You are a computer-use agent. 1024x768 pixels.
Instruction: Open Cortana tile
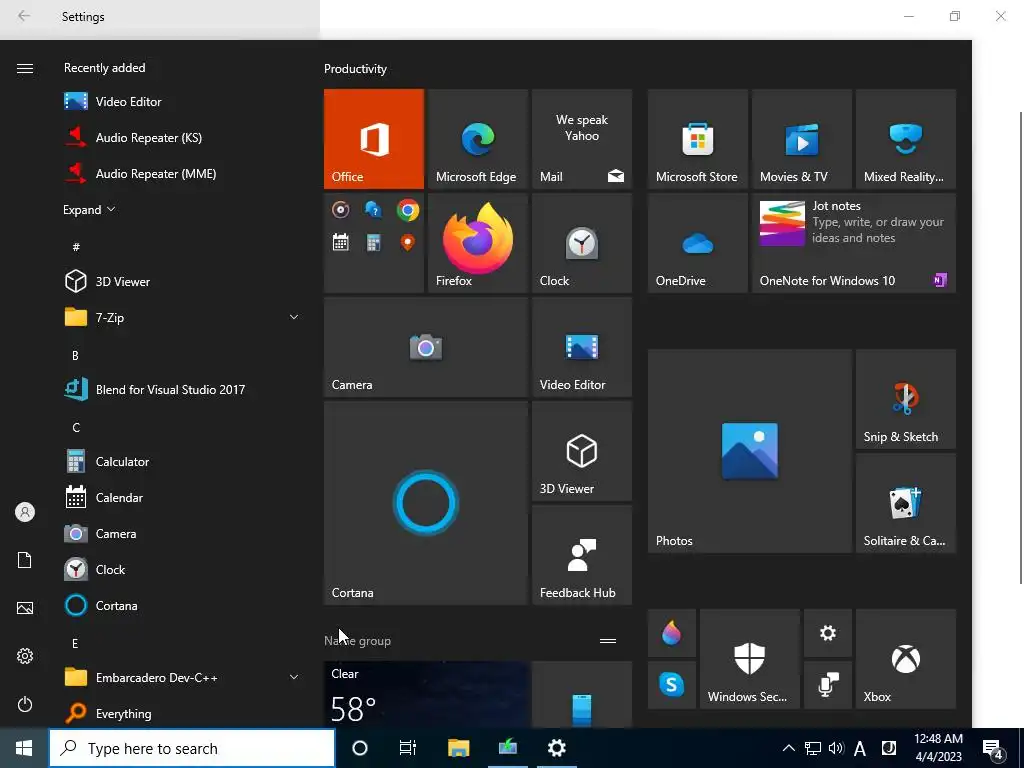click(x=426, y=503)
